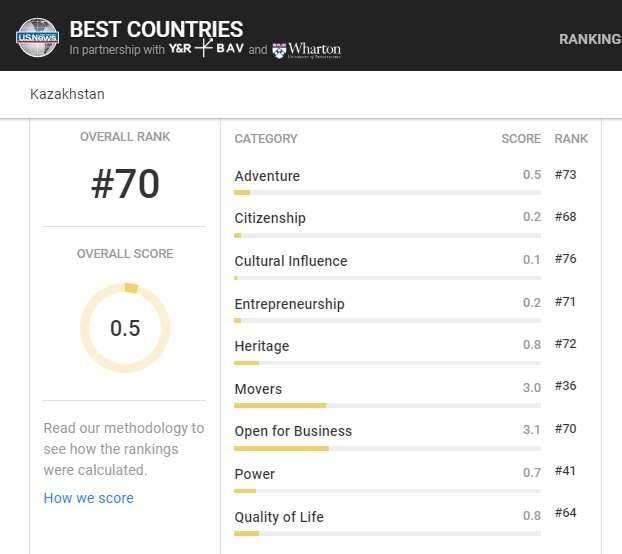This screenshot has width=622, height=554.
Task: Click the SCORE column header
Action: tap(521, 139)
